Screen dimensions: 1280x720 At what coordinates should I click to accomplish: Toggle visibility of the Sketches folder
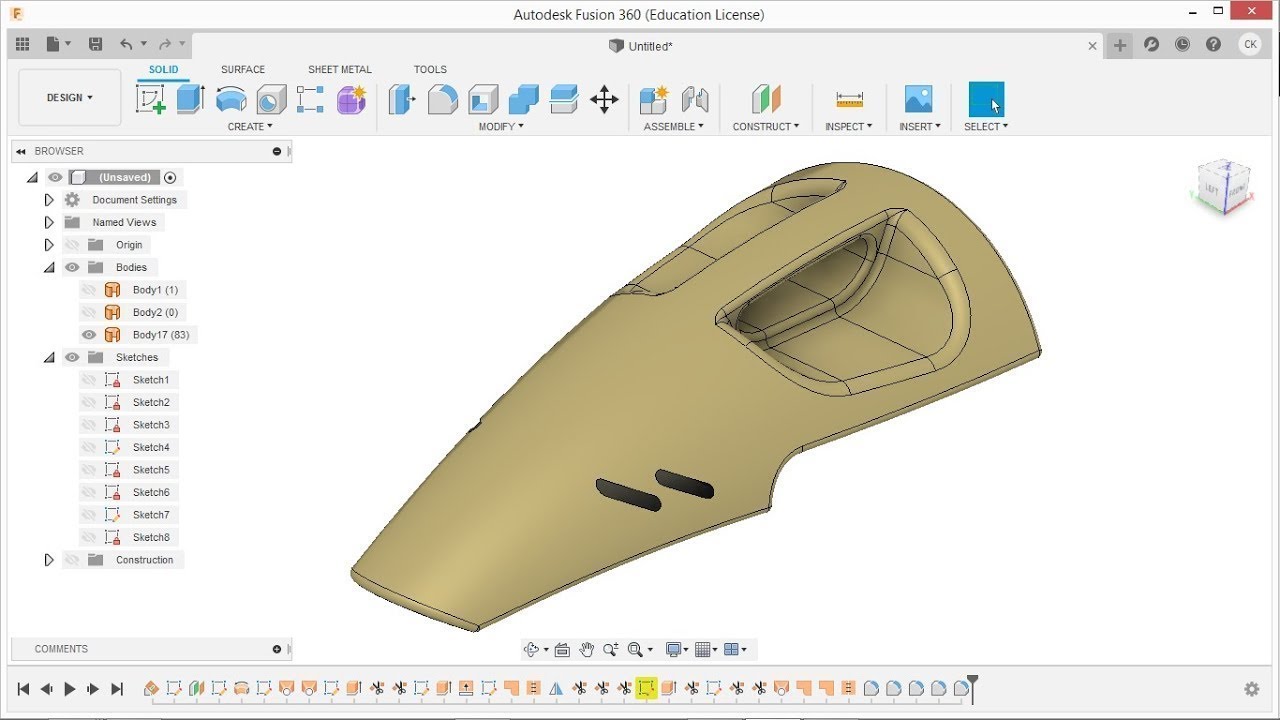coord(72,357)
